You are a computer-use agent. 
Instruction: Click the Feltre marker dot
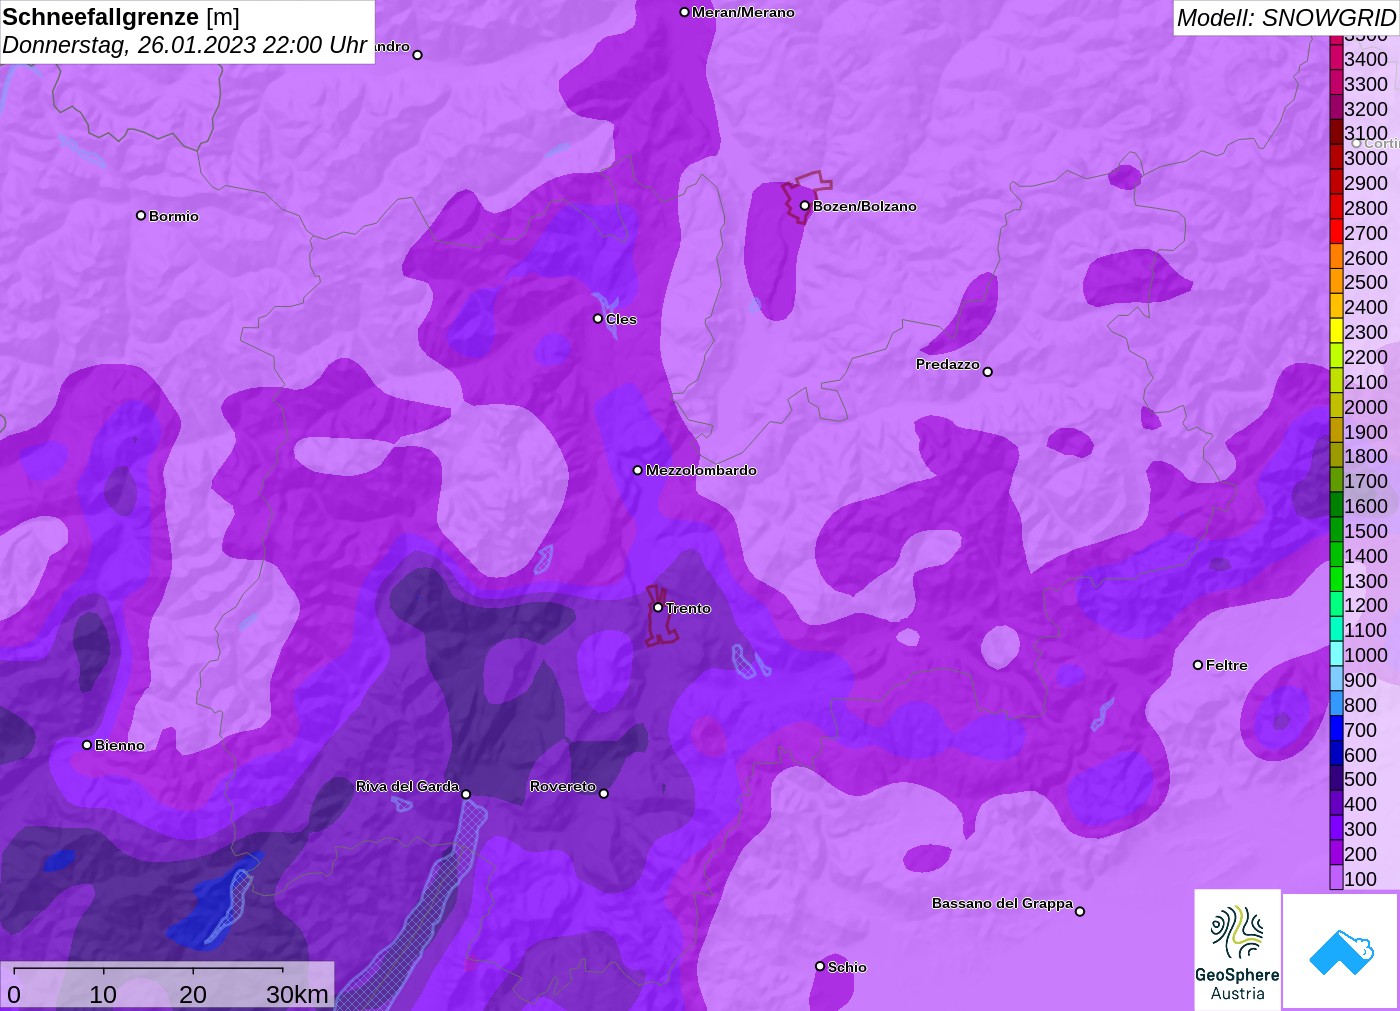tap(1198, 665)
